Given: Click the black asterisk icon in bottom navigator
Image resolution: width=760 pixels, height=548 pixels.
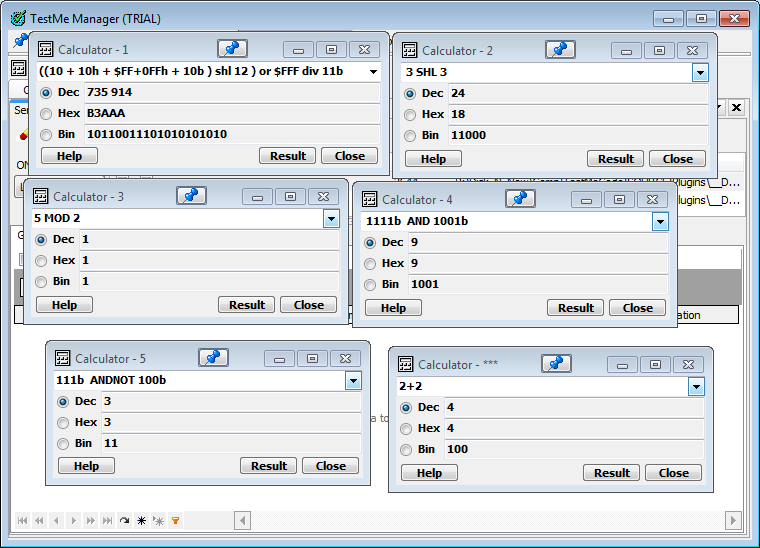Looking at the screenshot, I should (141, 521).
